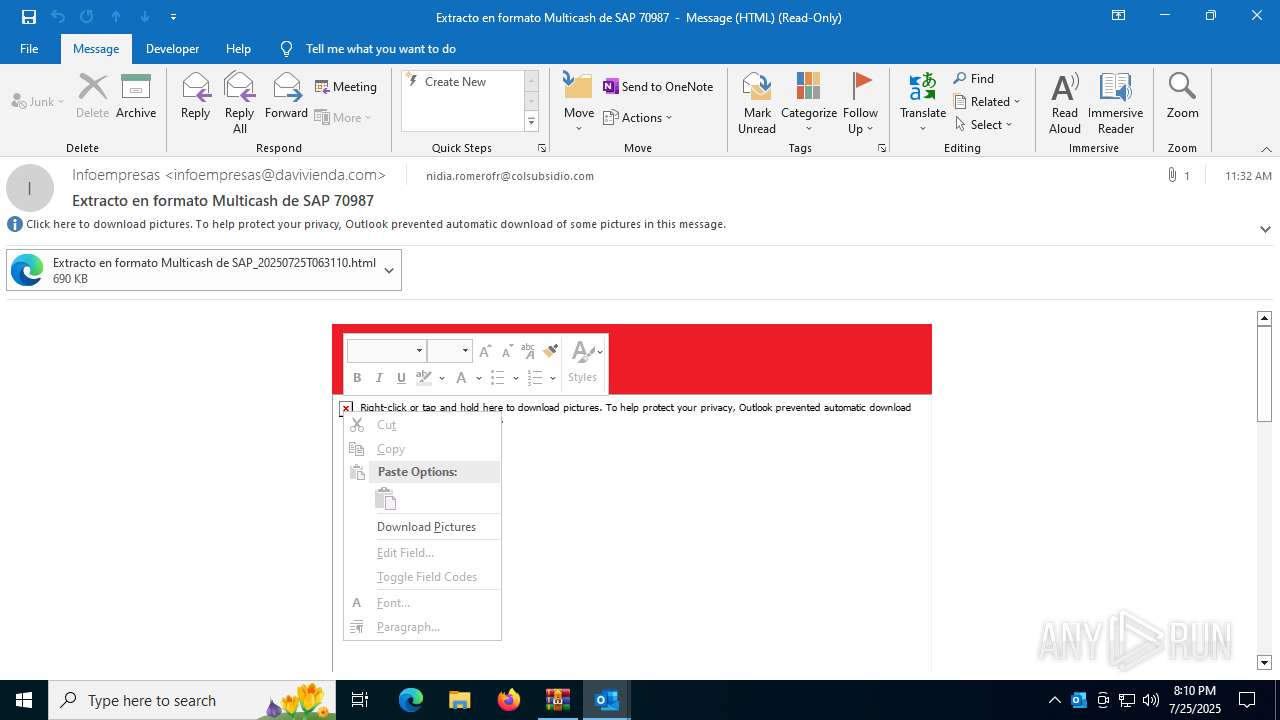The image size is (1280, 720).
Task: Mark the message as Unread
Action: (x=757, y=103)
